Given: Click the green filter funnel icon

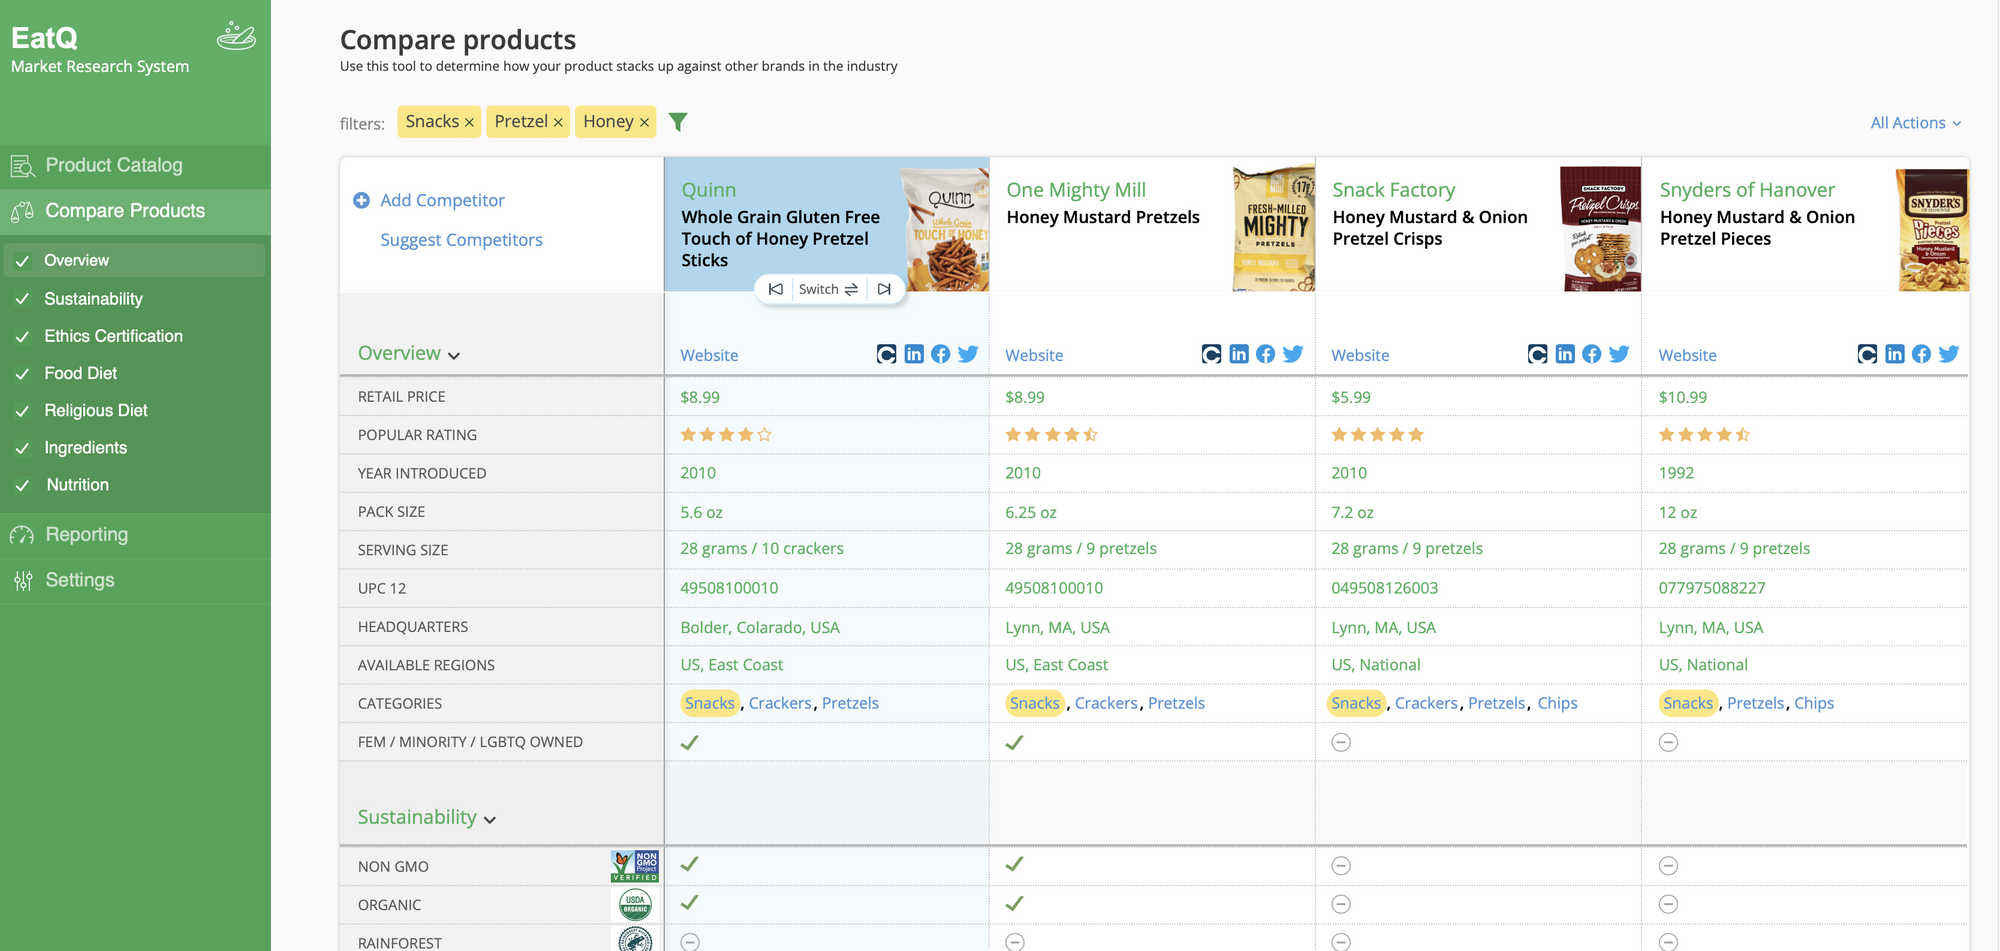Looking at the screenshot, I should point(678,122).
